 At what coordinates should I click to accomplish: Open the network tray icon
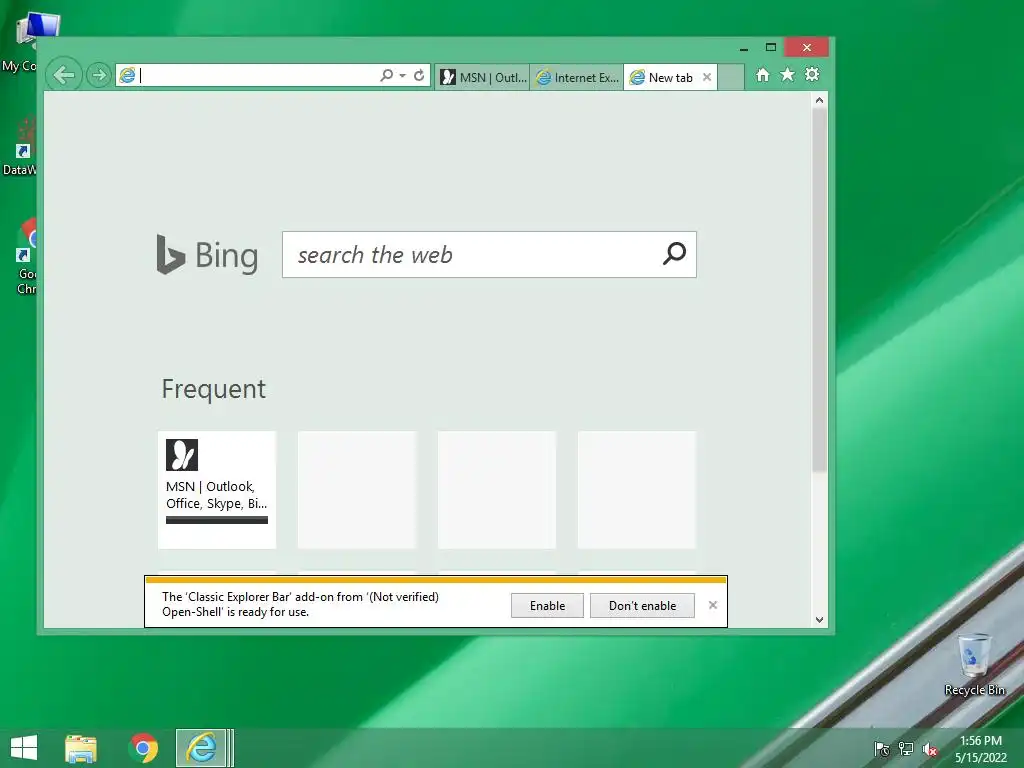click(906, 749)
